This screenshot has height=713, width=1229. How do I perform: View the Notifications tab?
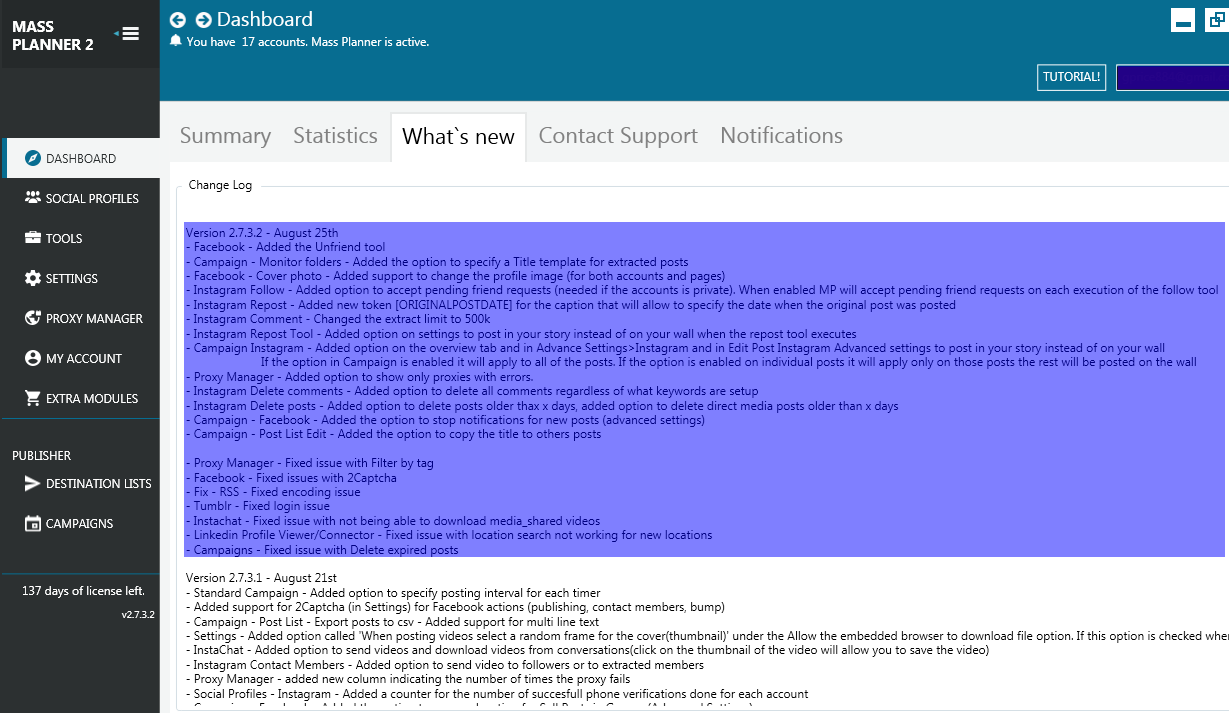point(781,136)
